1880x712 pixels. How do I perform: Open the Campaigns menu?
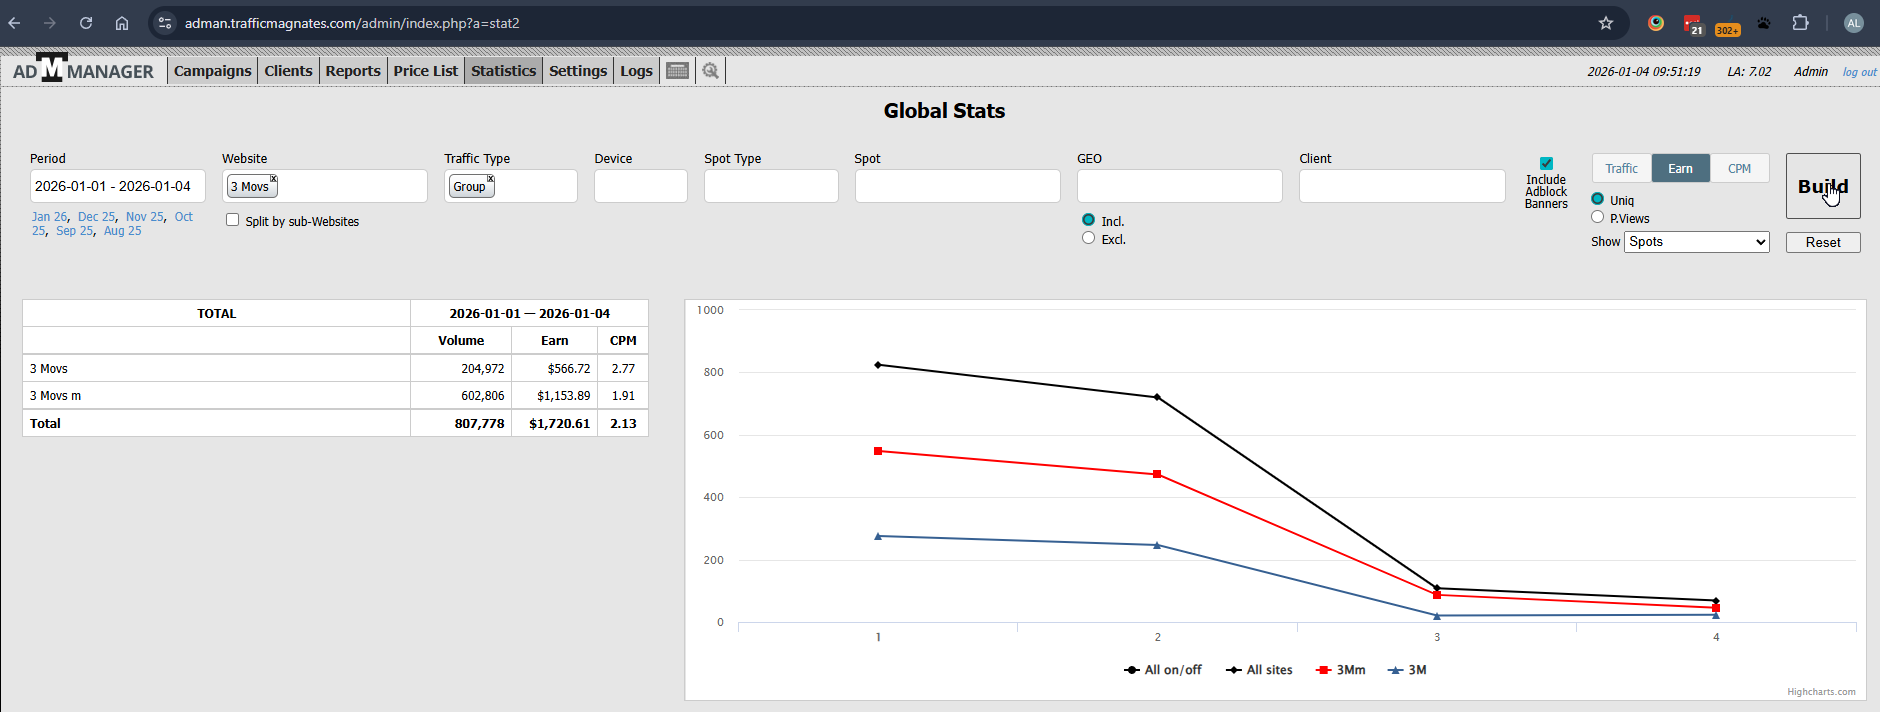[213, 71]
